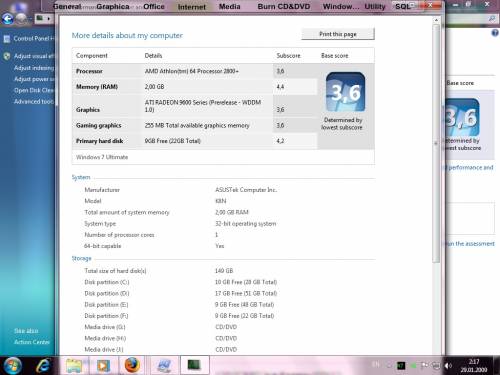The height and width of the screenshot is (375, 500).
Task: Click the scrollbar up arrow
Action: (x=436, y=20)
